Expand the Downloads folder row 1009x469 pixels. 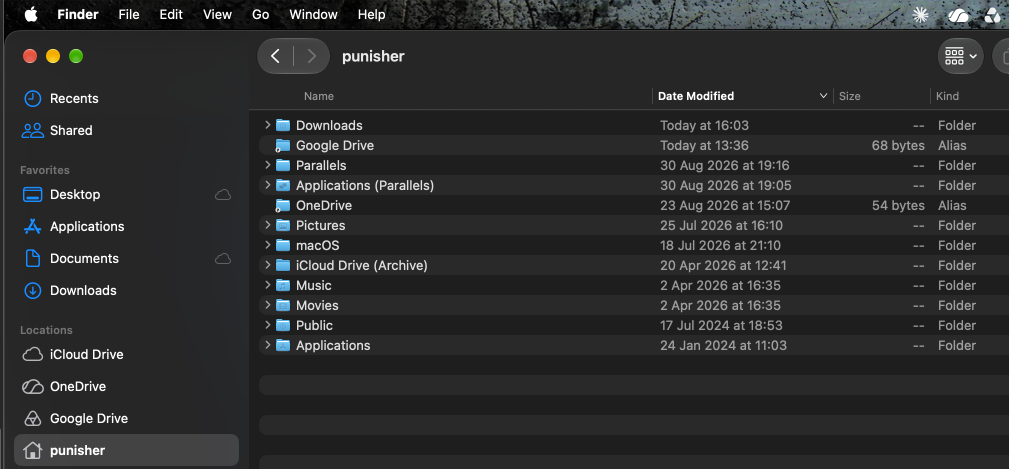click(x=268, y=125)
